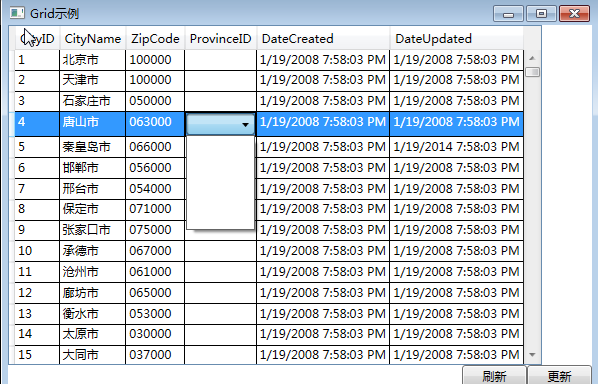Image resolution: width=598 pixels, height=384 pixels.
Task: Select the ZipCode cell 050000
Action: tap(155, 101)
